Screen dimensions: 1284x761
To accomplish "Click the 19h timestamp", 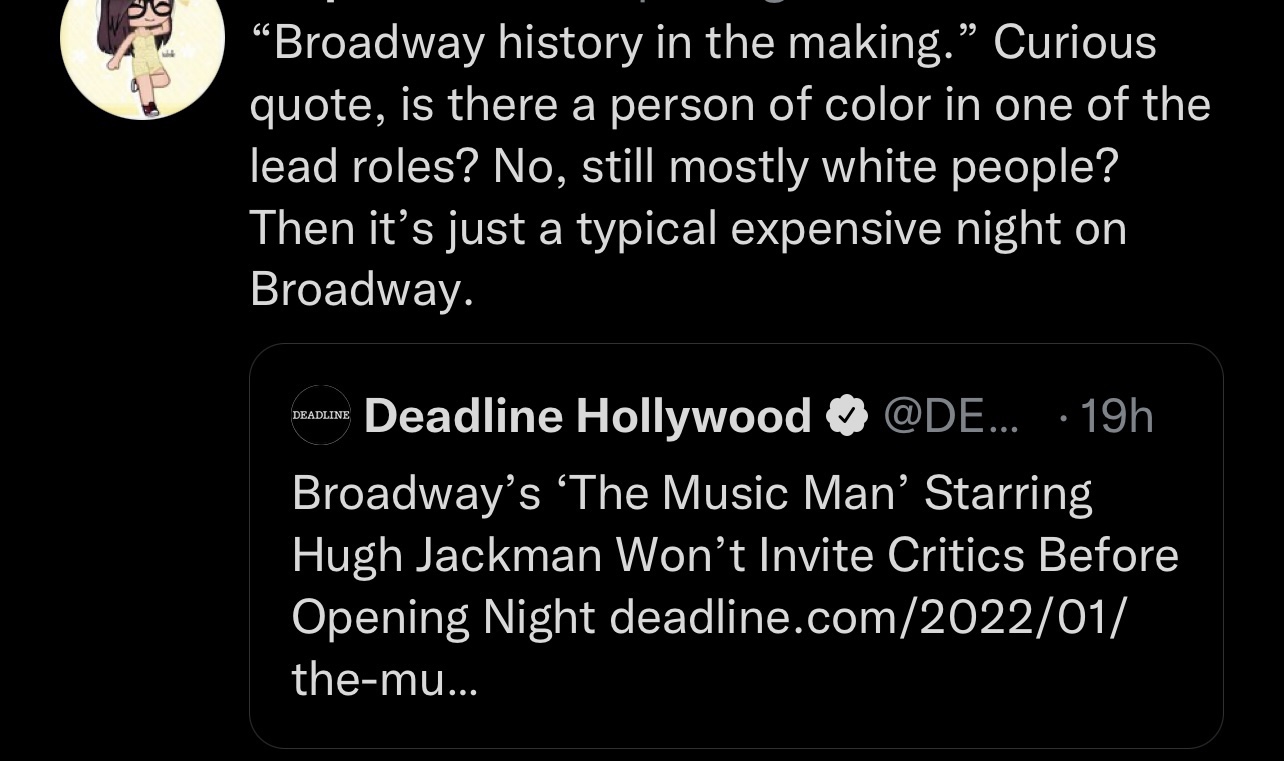I will [1116, 416].
